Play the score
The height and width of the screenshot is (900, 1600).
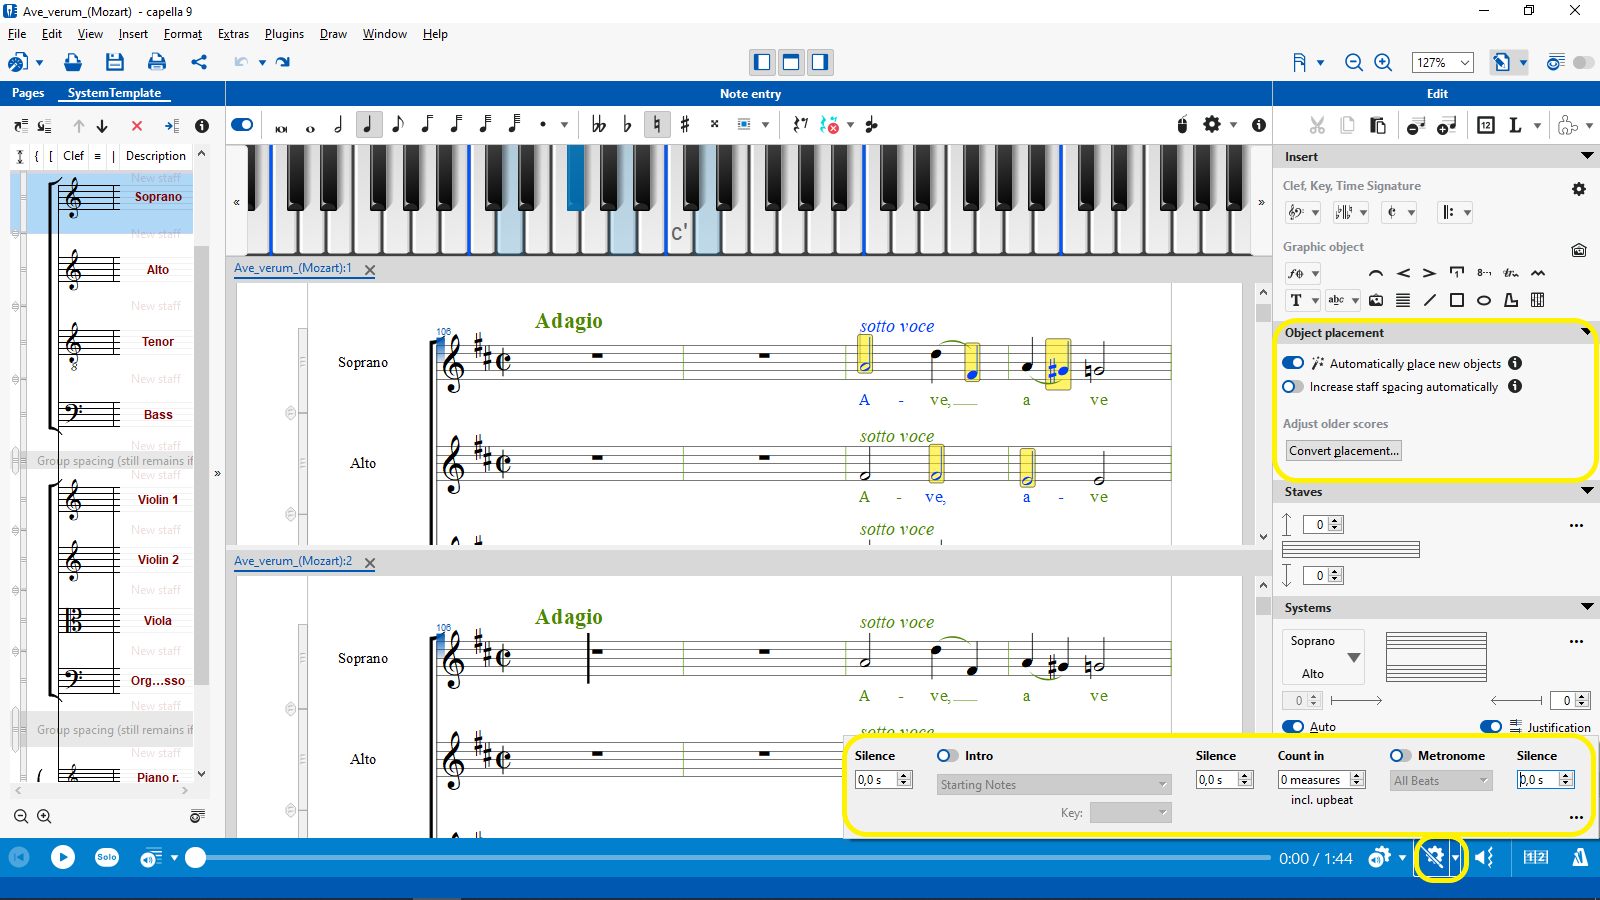point(63,857)
